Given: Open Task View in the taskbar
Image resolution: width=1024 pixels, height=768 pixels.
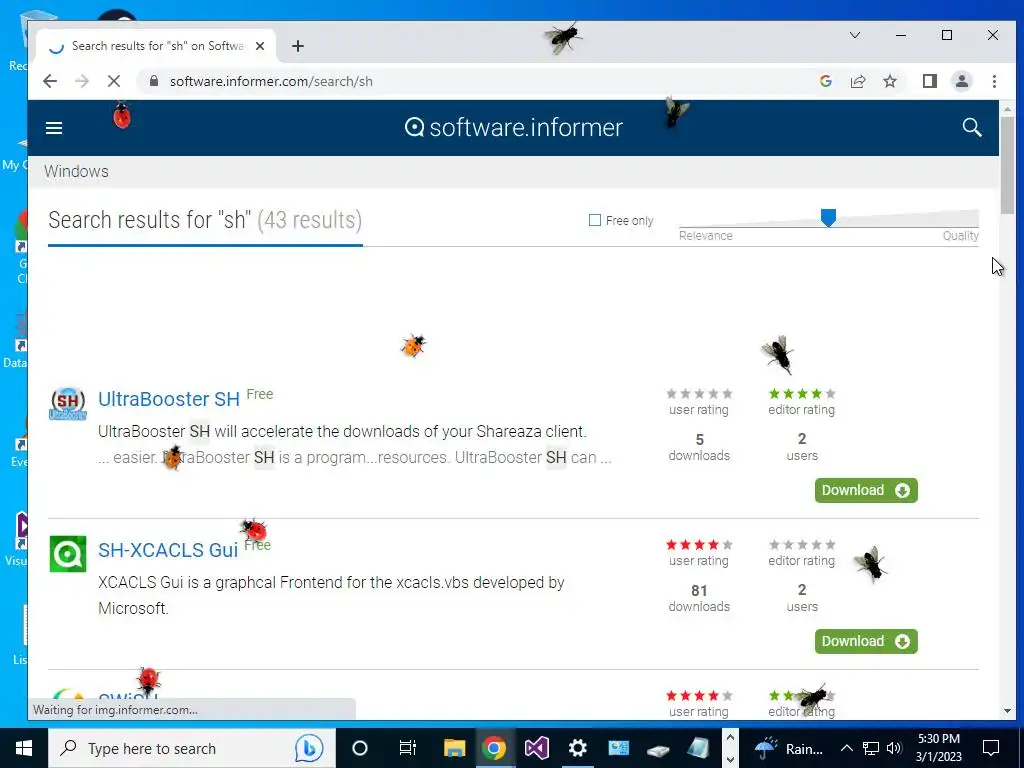Looking at the screenshot, I should coord(408,748).
